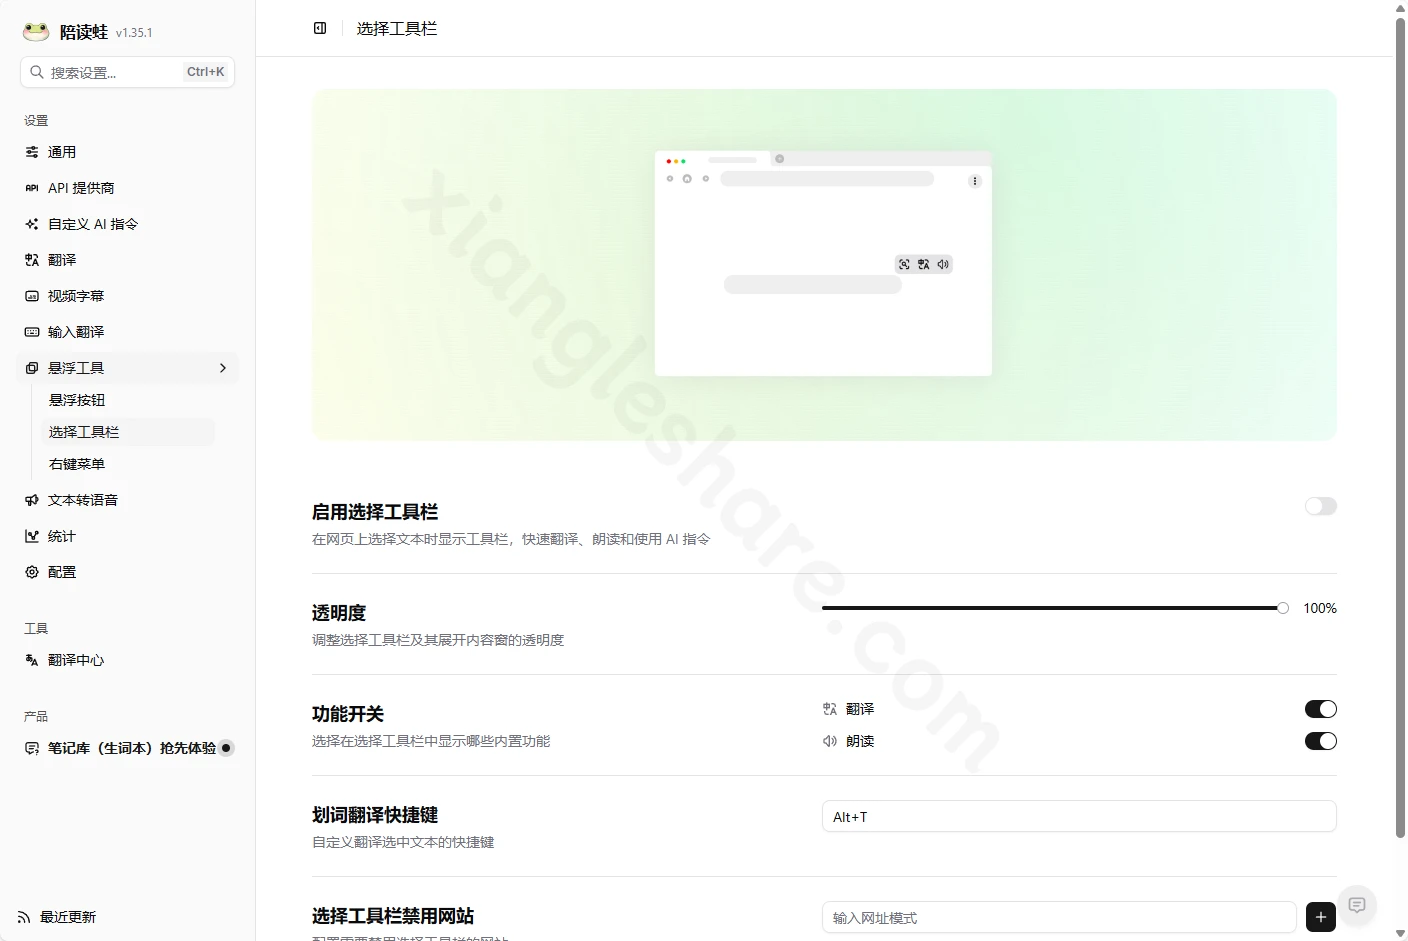Enable the selection toolbar switch
Screen dimensions: 1408x941
coord(1321,506)
